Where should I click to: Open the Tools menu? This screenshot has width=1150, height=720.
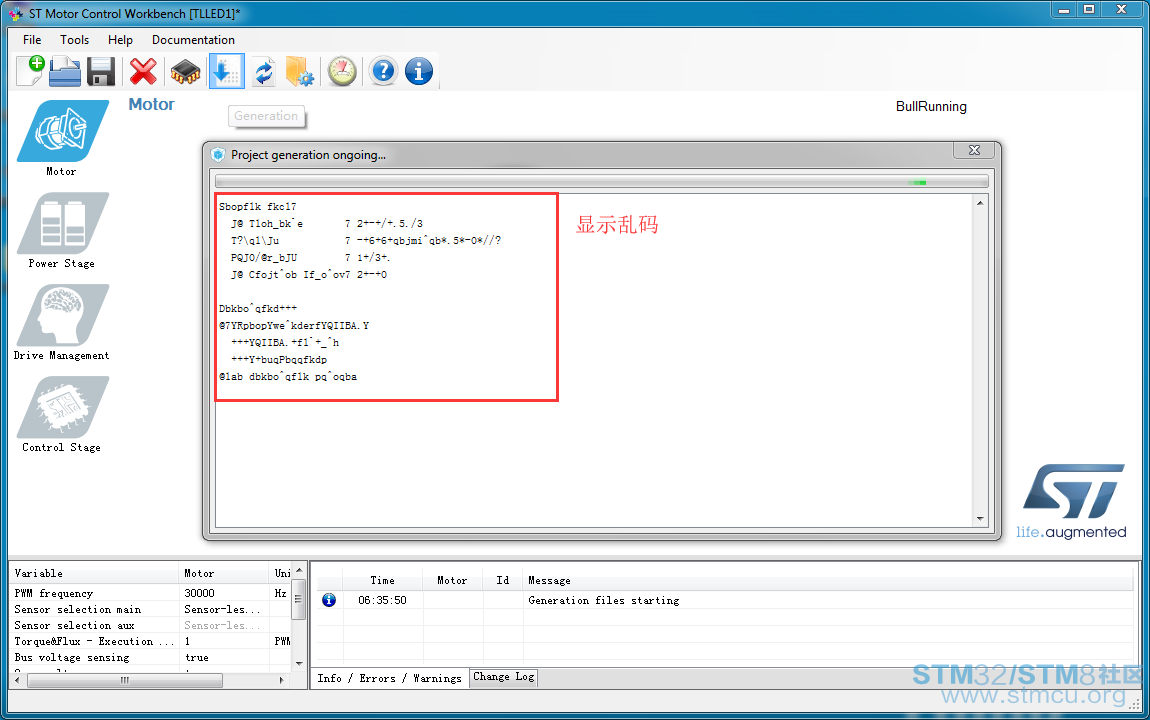tap(74, 40)
